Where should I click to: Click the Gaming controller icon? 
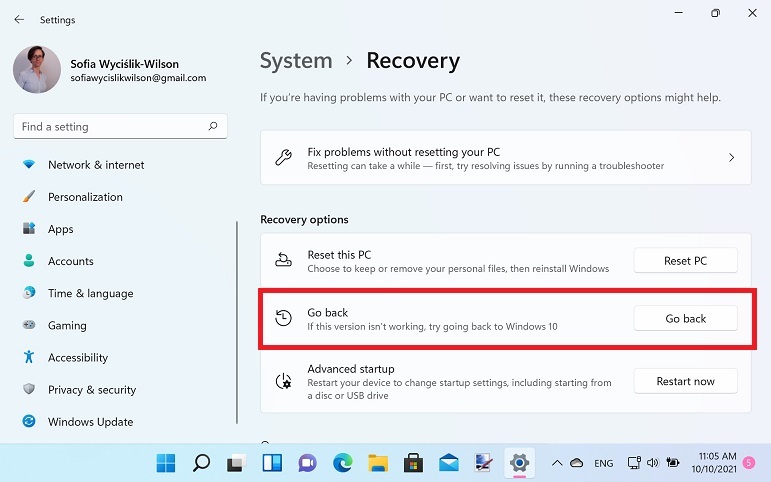[29, 325]
